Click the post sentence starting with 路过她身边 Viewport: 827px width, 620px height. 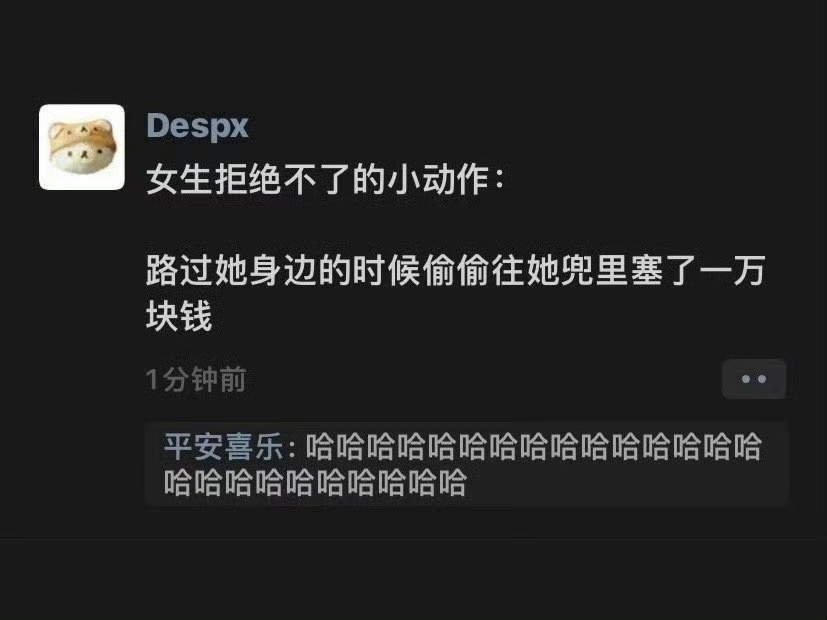tap(455, 293)
